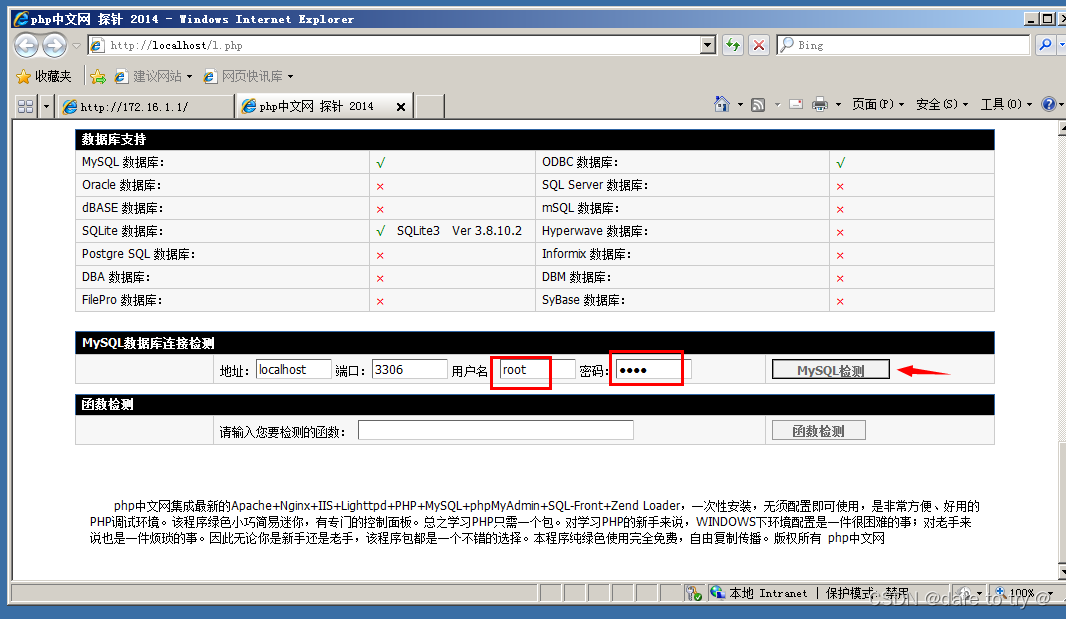Close the php中文网 探针 2014 tab
The height and width of the screenshot is (619, 1066).
point(401,107)
